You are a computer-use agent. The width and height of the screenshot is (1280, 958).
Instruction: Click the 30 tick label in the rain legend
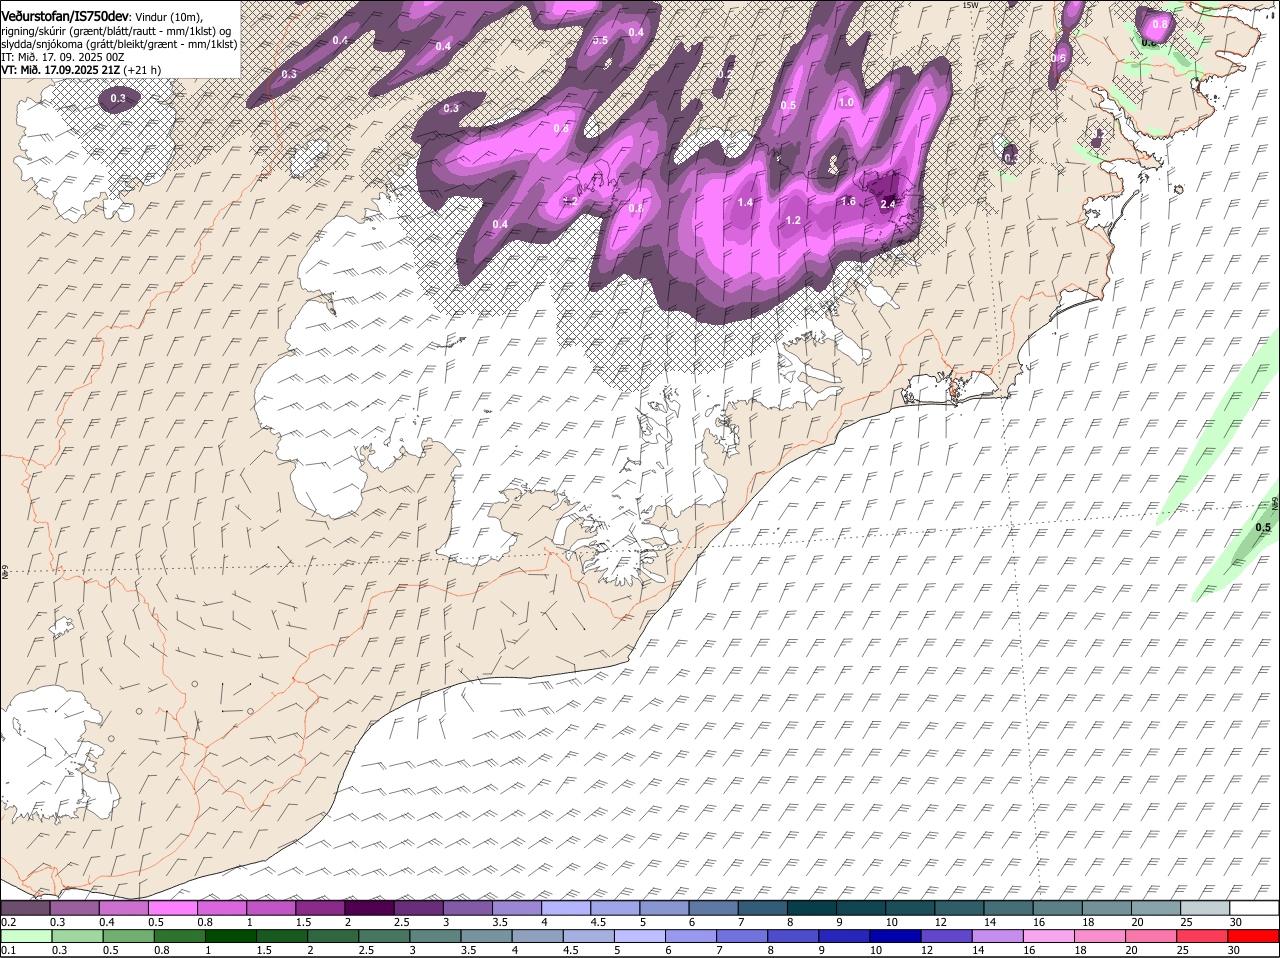tap(1234, 951)
